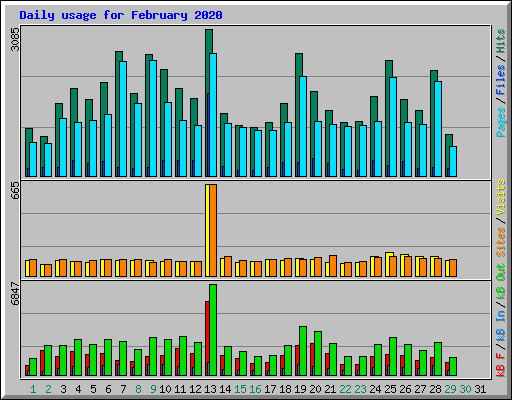Select the cyan files bar for day 25
The image size is (512, 400).
coord(393,127)
